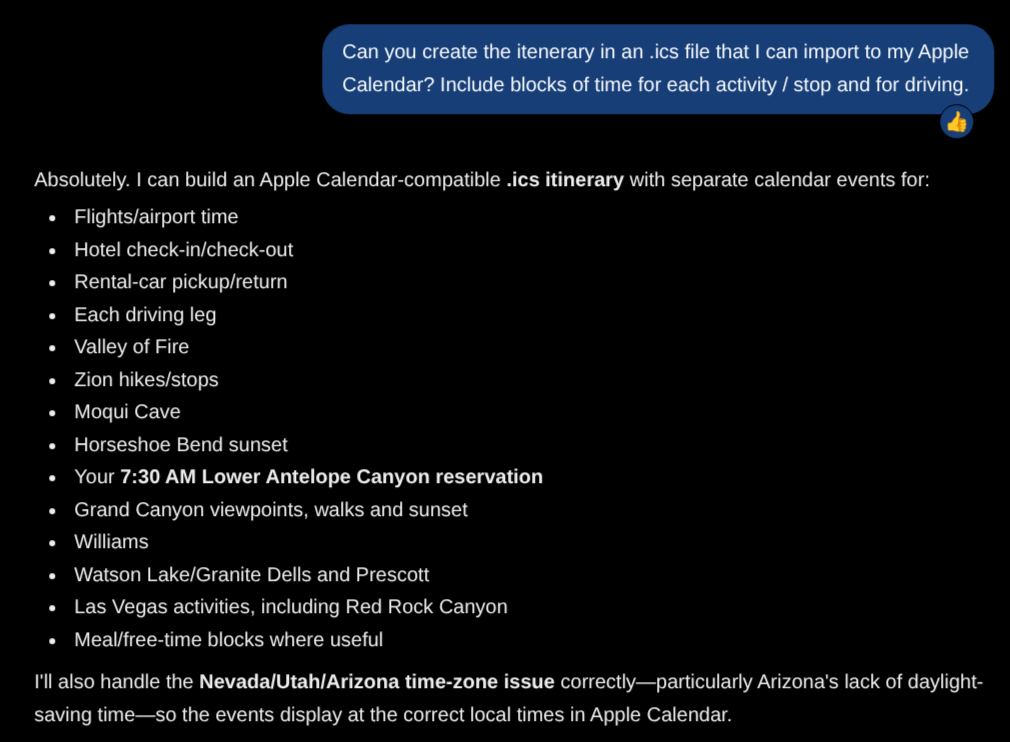Click the 'Meal/free-time blocks where useful' item
The image size is (1010, 742).
(x=229, y=640)
